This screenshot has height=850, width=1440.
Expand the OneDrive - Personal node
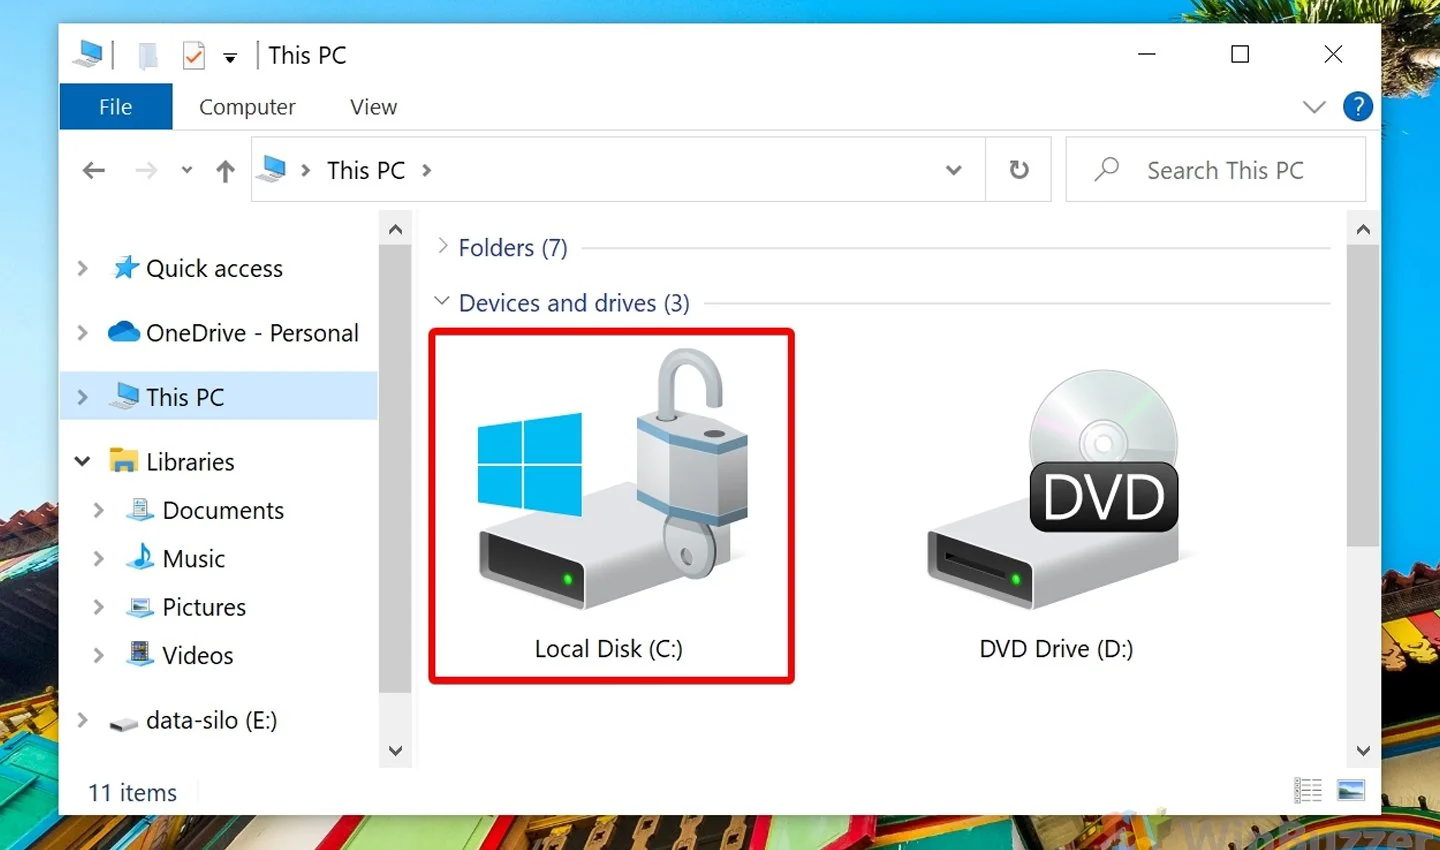[83, 332]
